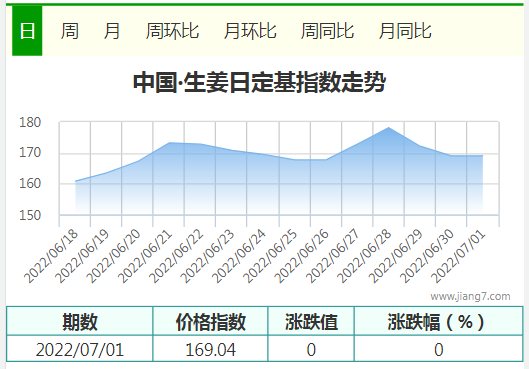Click the 价格指数 column header
Viewport: 529px width, 369px height.
pyautogui.click(x=211, y=321)
